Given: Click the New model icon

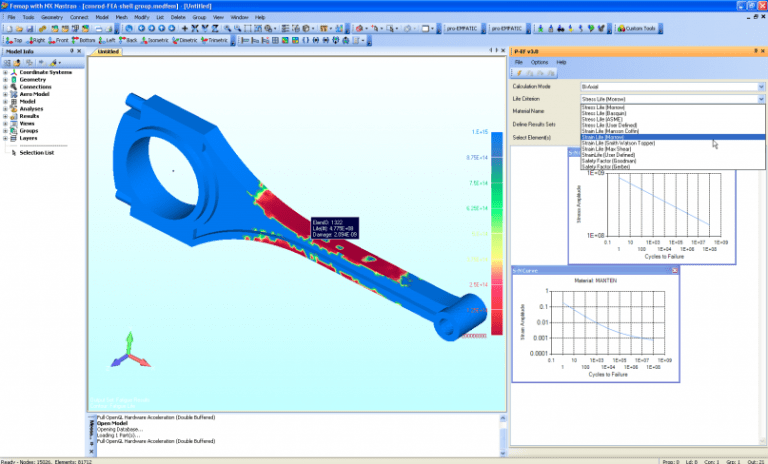Looking at the screenshot, I should [9, 29].
